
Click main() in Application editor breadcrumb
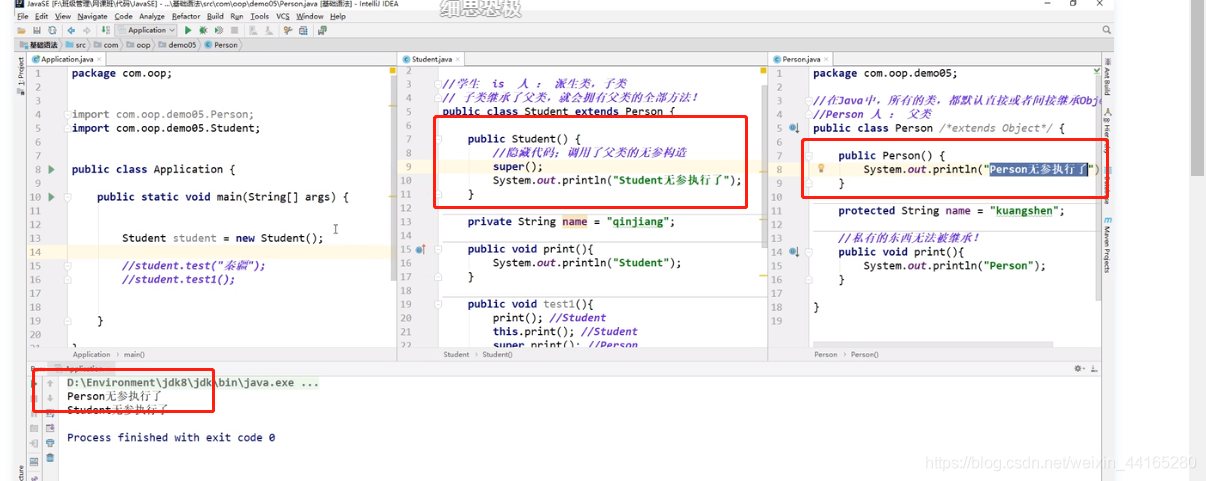coord(135,354)
